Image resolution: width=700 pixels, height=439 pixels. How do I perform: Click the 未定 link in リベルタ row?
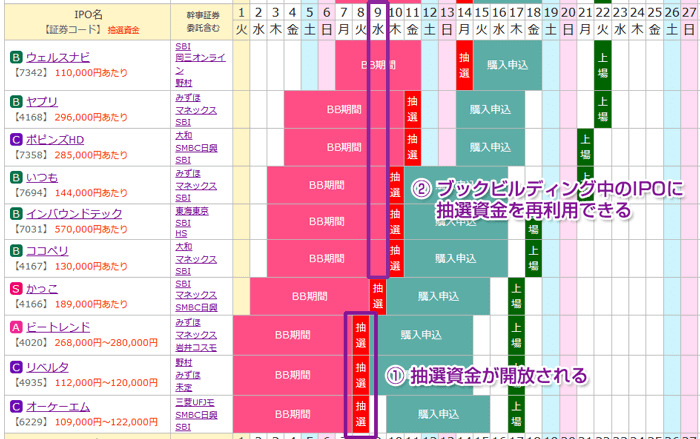pos(183,387)
